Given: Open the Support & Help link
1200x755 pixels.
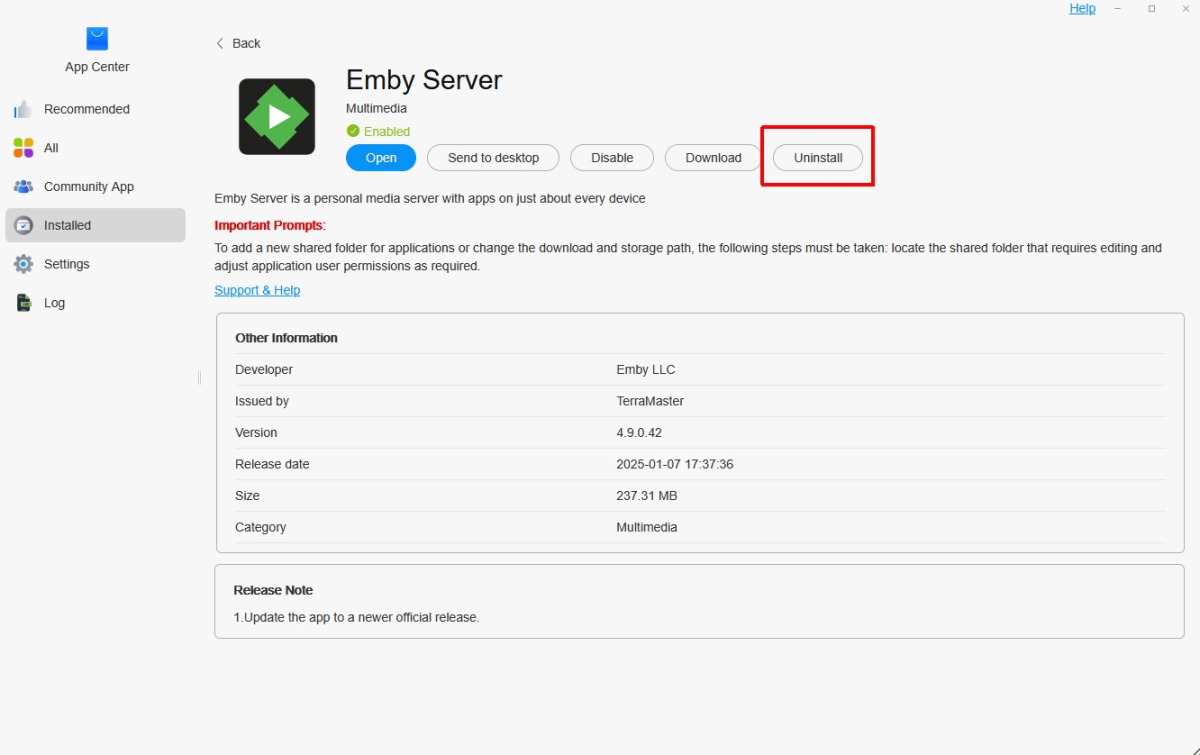Looking at the screenshot, I should pyautogui.click(x=257, y=290).
